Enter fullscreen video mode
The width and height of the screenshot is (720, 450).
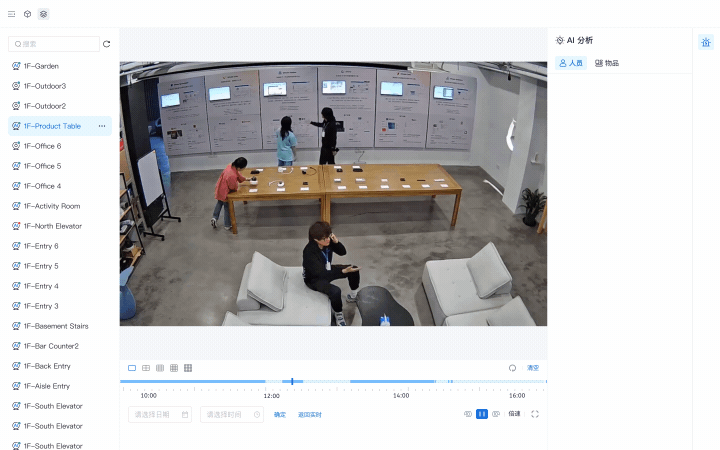pyautogui.click(x=535, y=414)
